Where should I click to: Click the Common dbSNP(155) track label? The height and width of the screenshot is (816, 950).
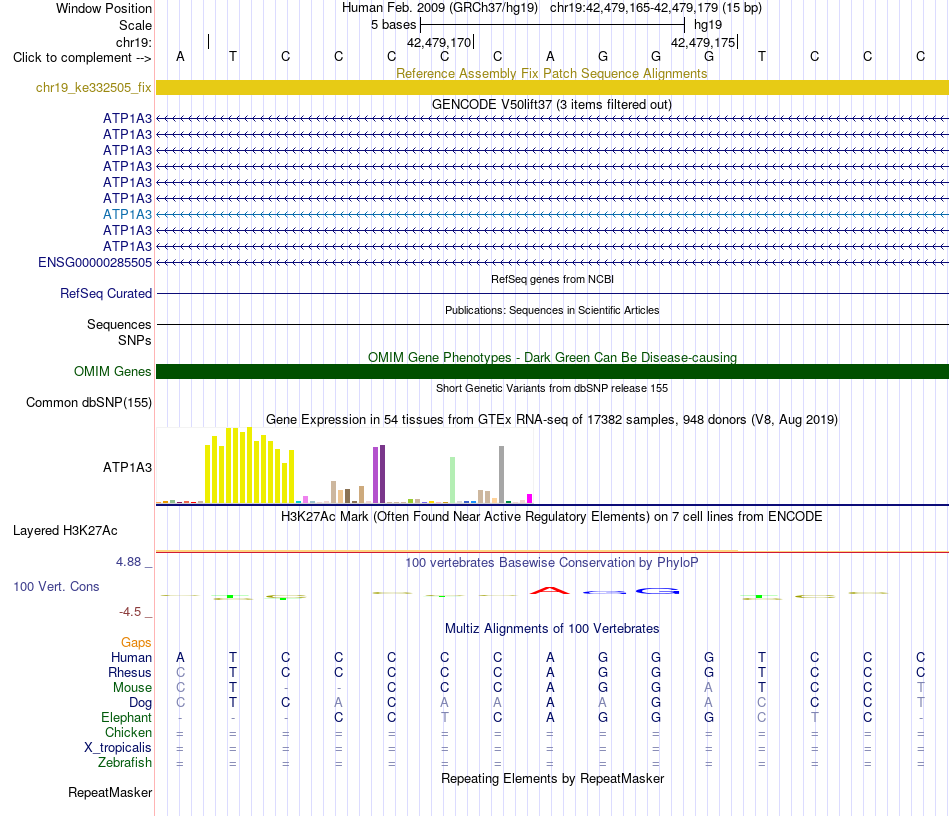tap(88, 402)
